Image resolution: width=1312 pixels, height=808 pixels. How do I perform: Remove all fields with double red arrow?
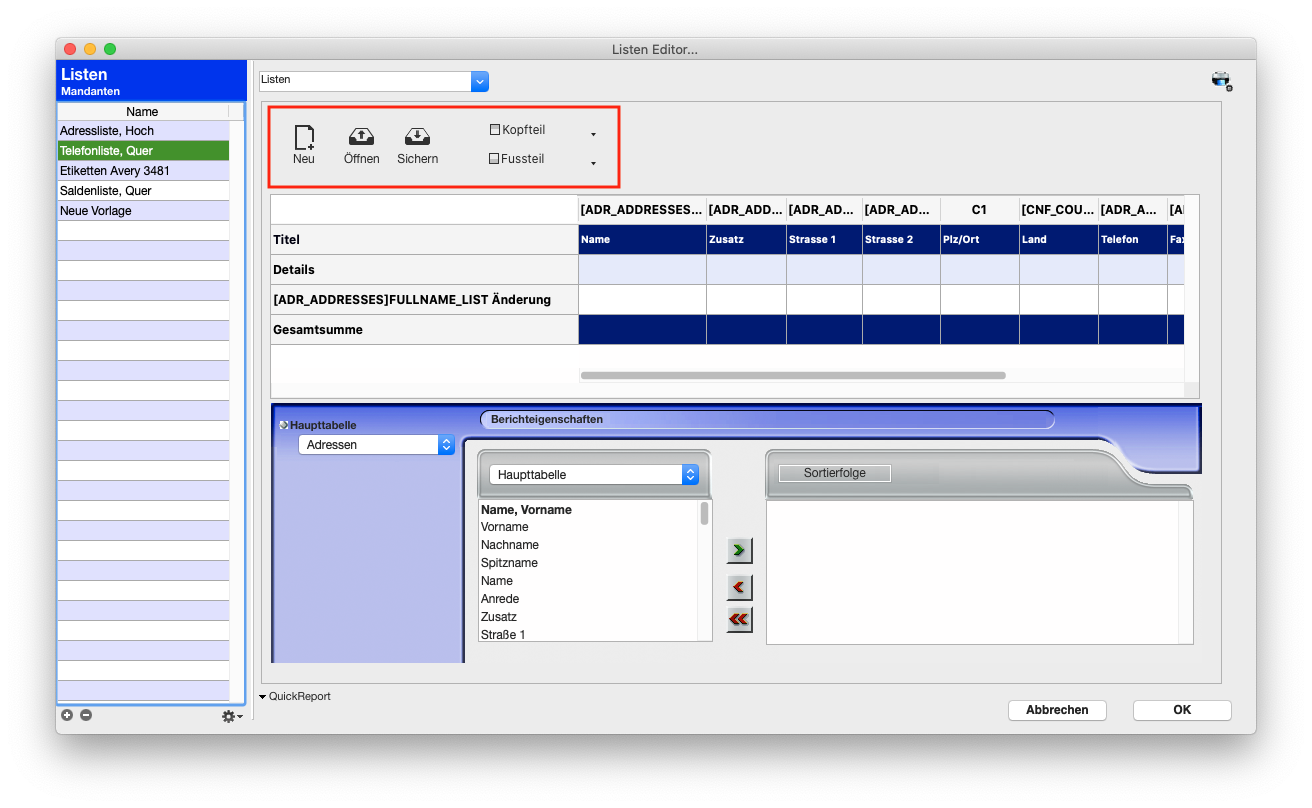739,620
